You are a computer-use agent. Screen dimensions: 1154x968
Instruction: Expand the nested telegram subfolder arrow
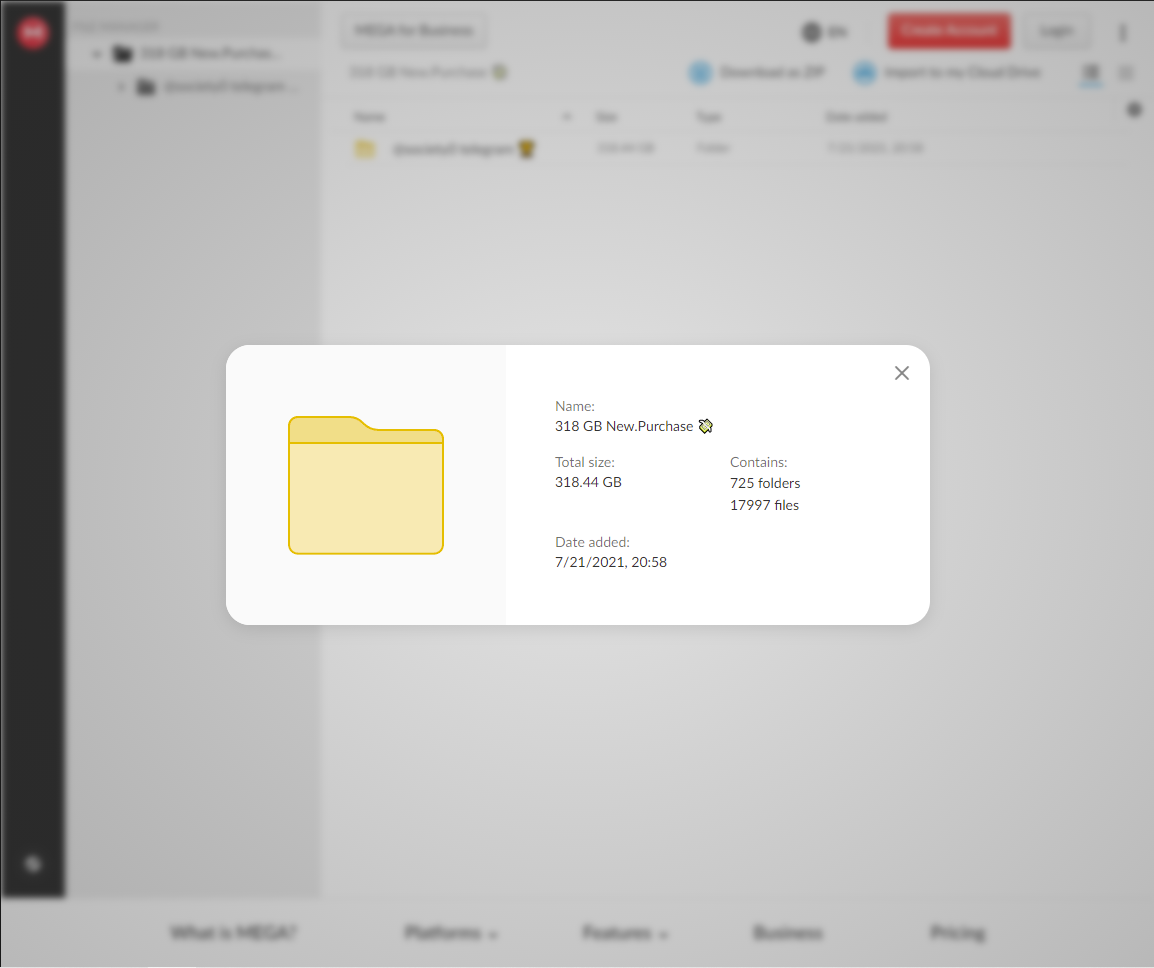point(121,88)
